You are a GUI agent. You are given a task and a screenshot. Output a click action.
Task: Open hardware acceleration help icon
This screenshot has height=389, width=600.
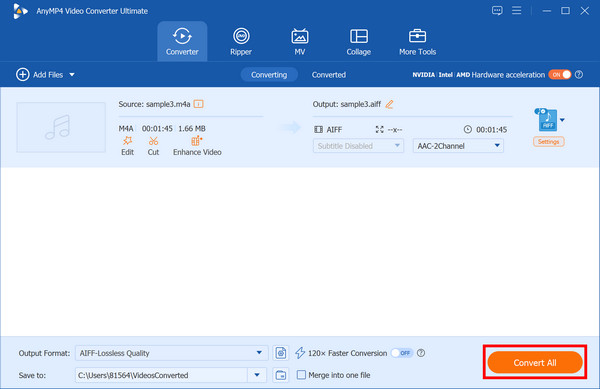click(579, 75)
